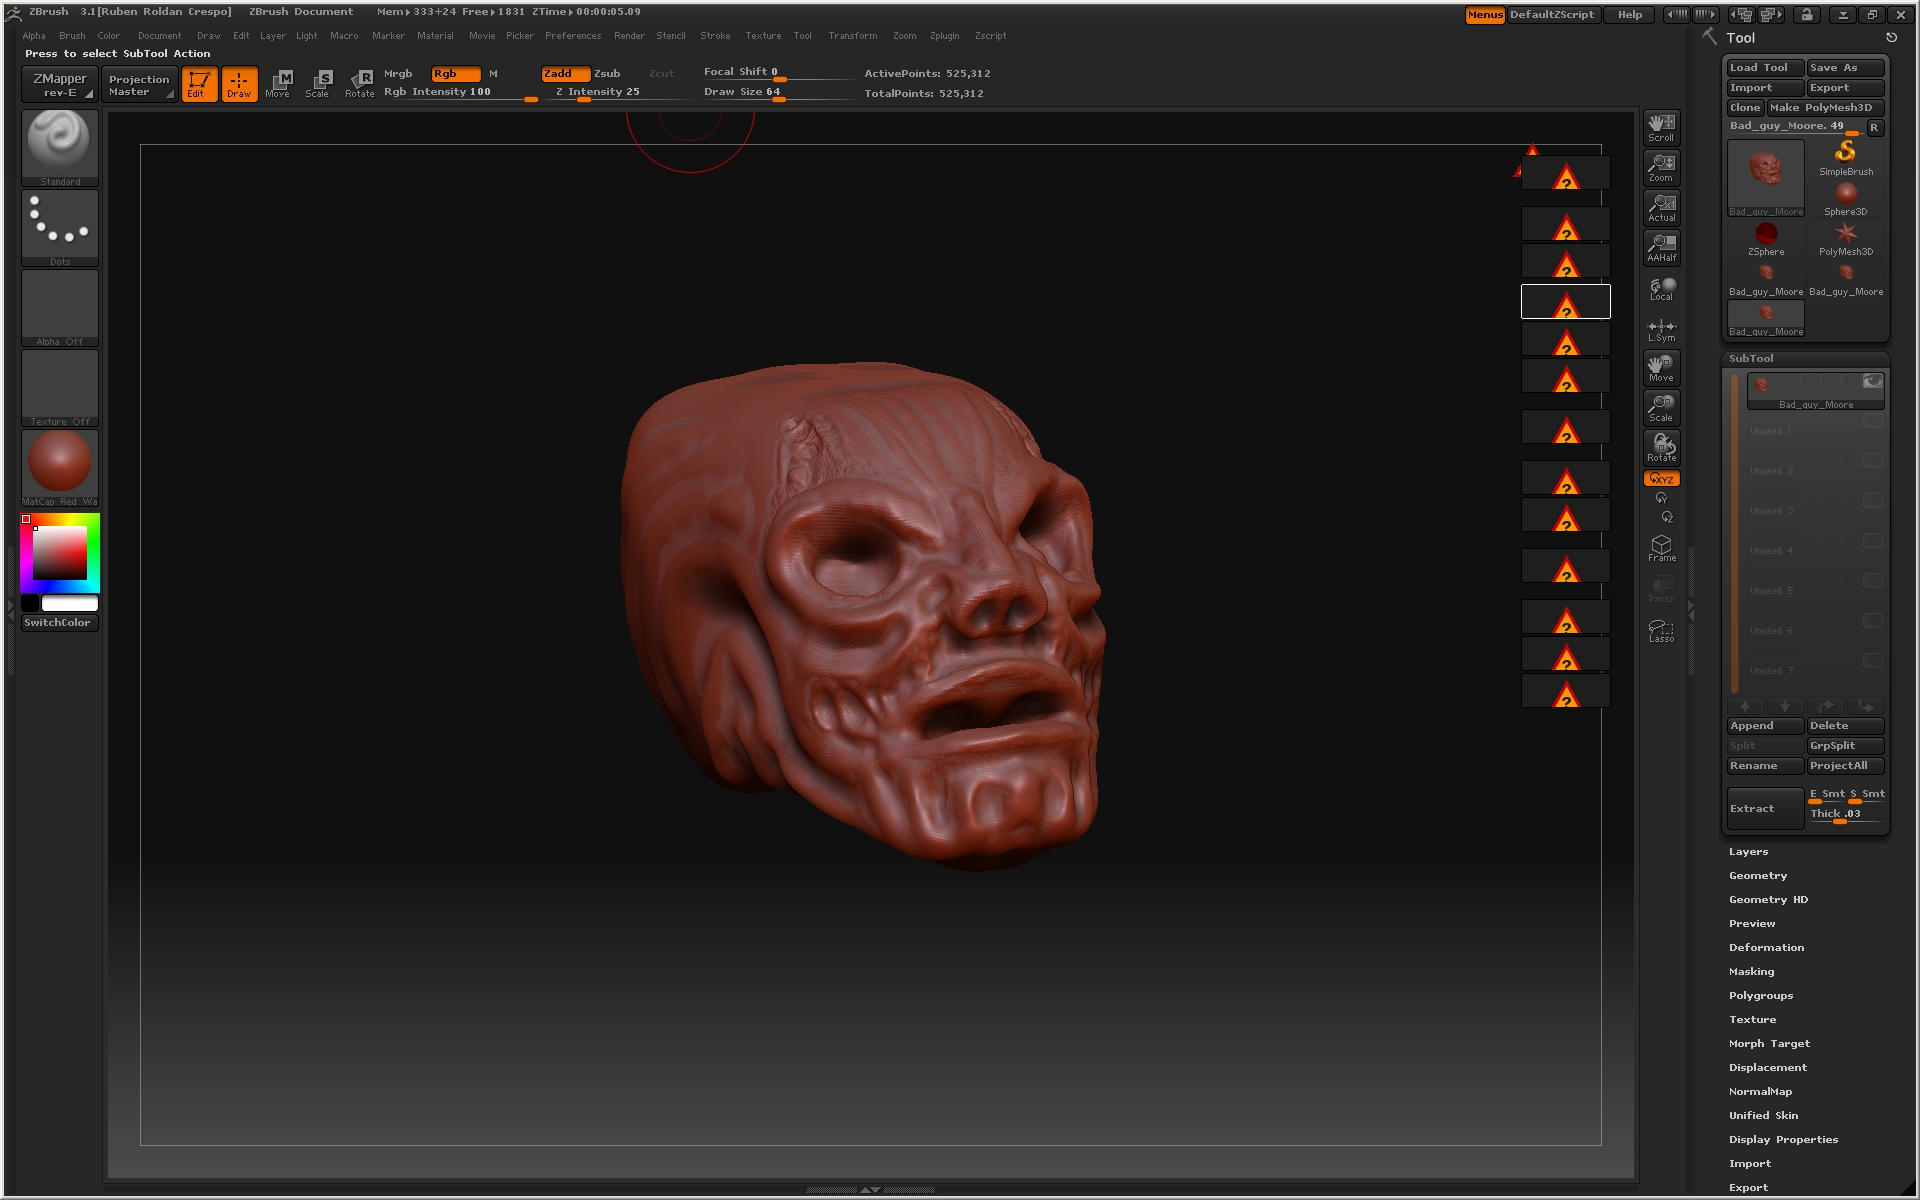Select the PolyMesh3D star tool
This screenshot has height=1200, width=1920.
pos(1845,238)
